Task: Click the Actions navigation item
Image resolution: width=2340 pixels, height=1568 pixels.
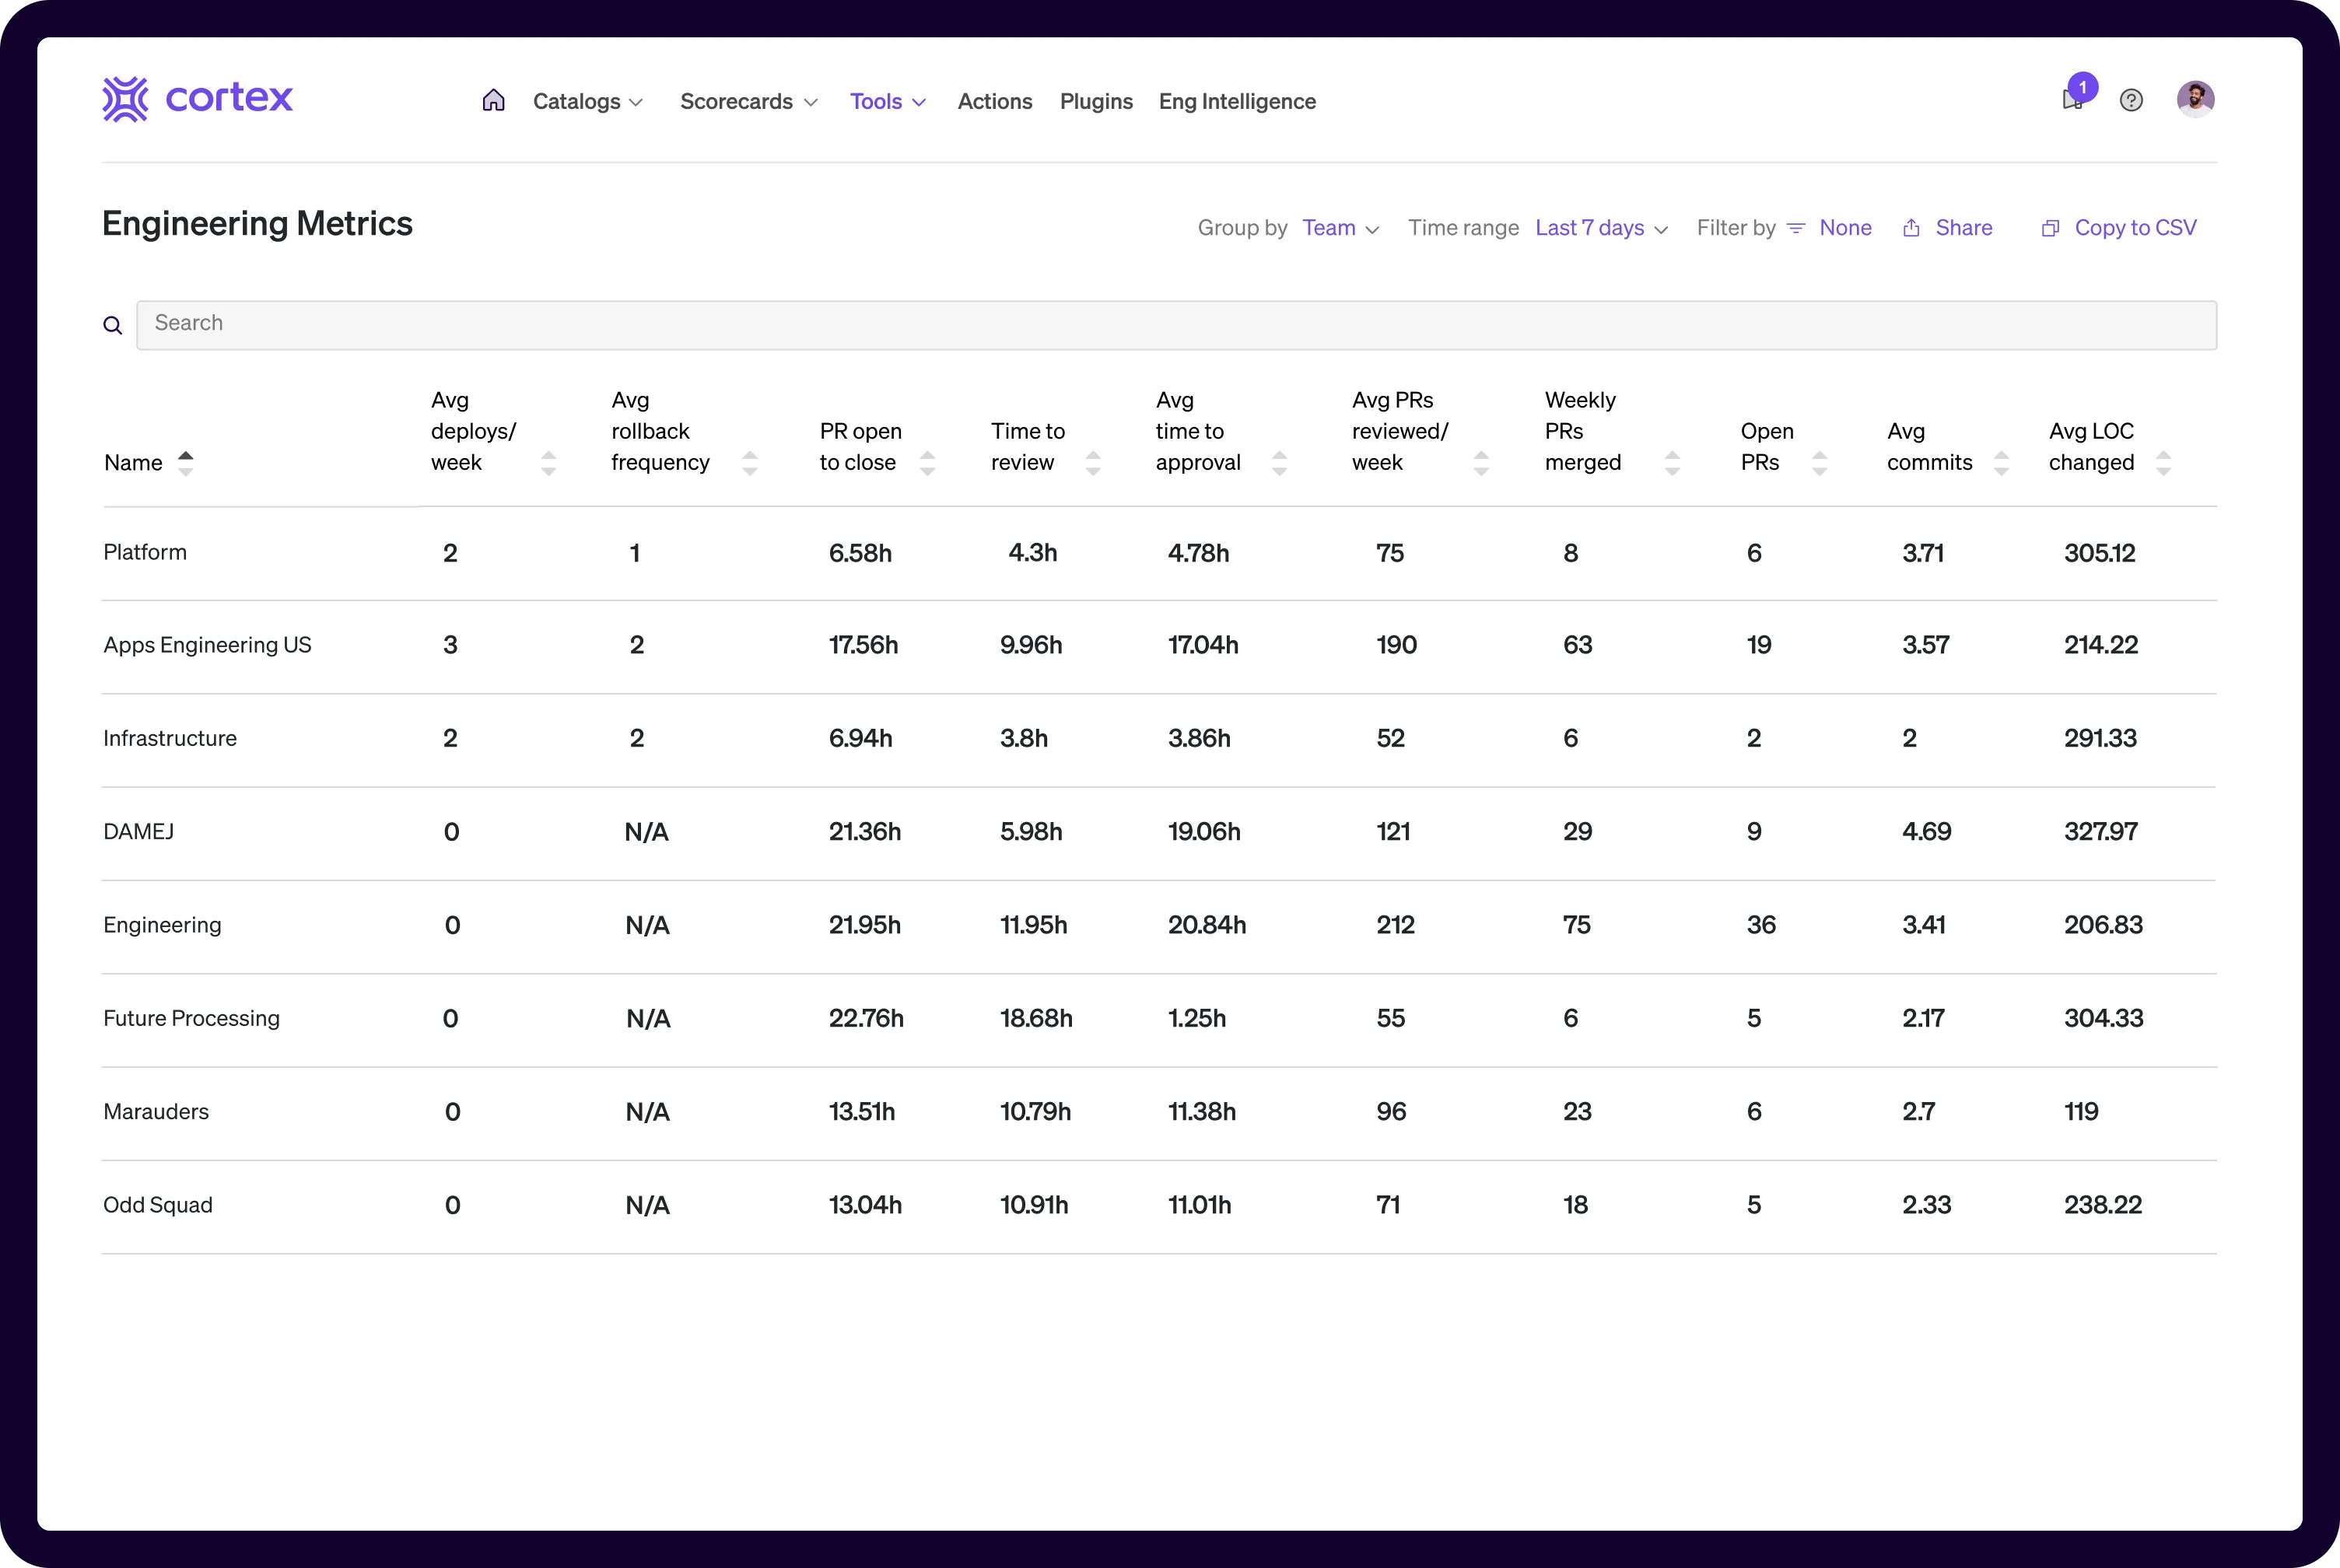Action: pyautogui.click(x=995, y=101)
